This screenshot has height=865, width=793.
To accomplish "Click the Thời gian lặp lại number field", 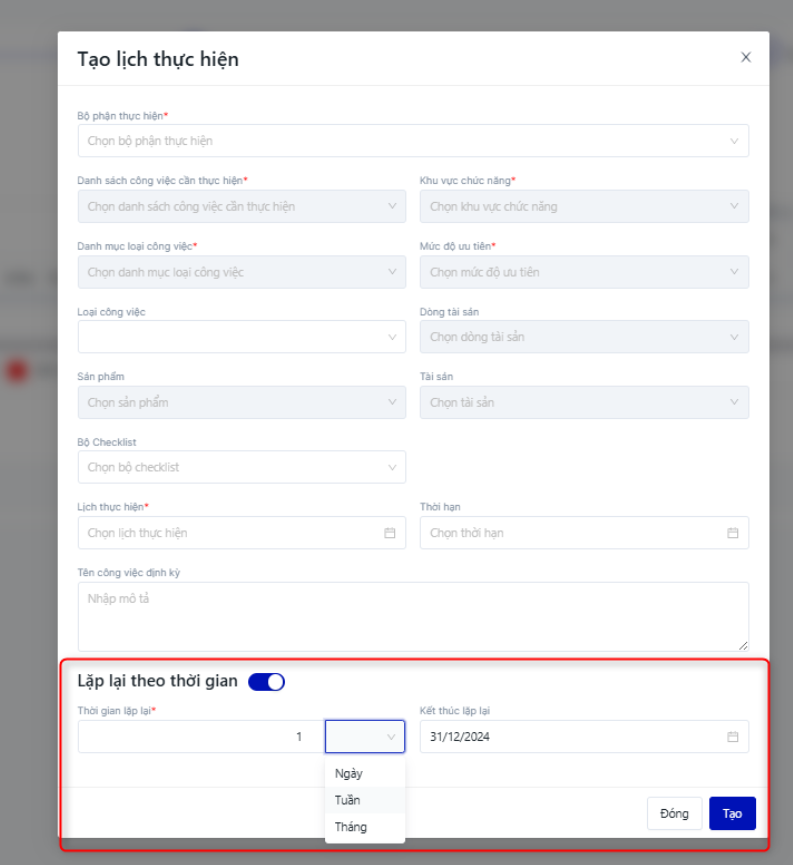I will click(200, 737).
